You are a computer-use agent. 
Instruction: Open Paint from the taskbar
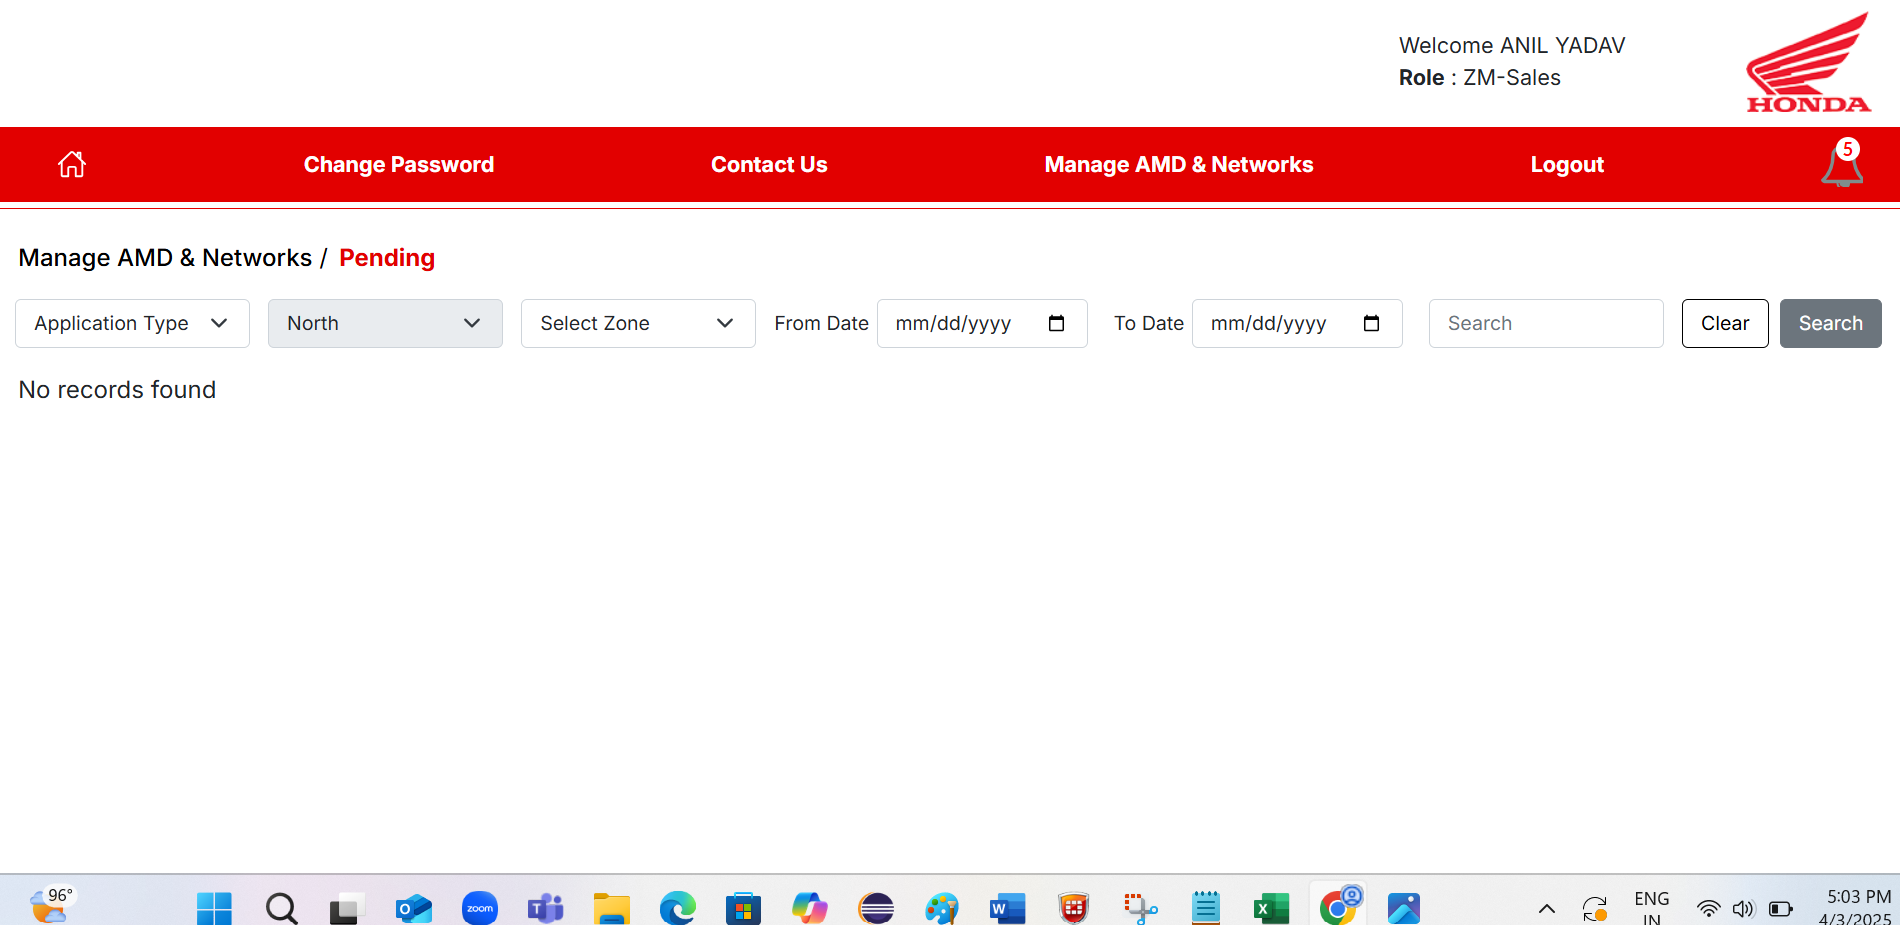point(942,908)
